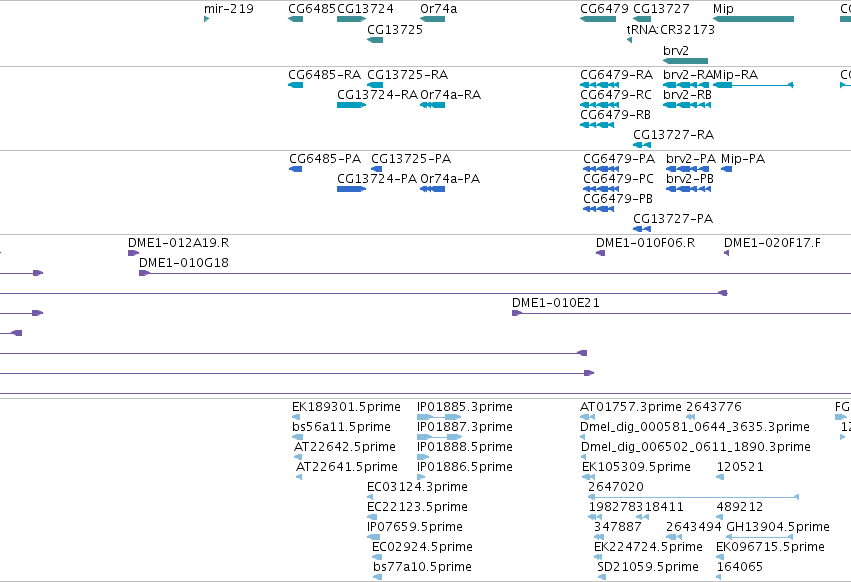851x582 pixels.
Task: Click the Mip gene label
Action: 723,9
